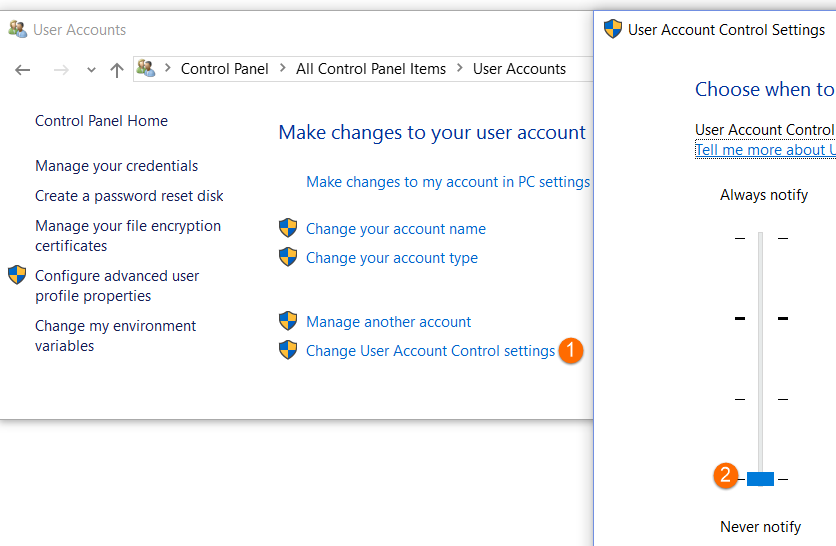Set UAC slider to third tick level

761,399
